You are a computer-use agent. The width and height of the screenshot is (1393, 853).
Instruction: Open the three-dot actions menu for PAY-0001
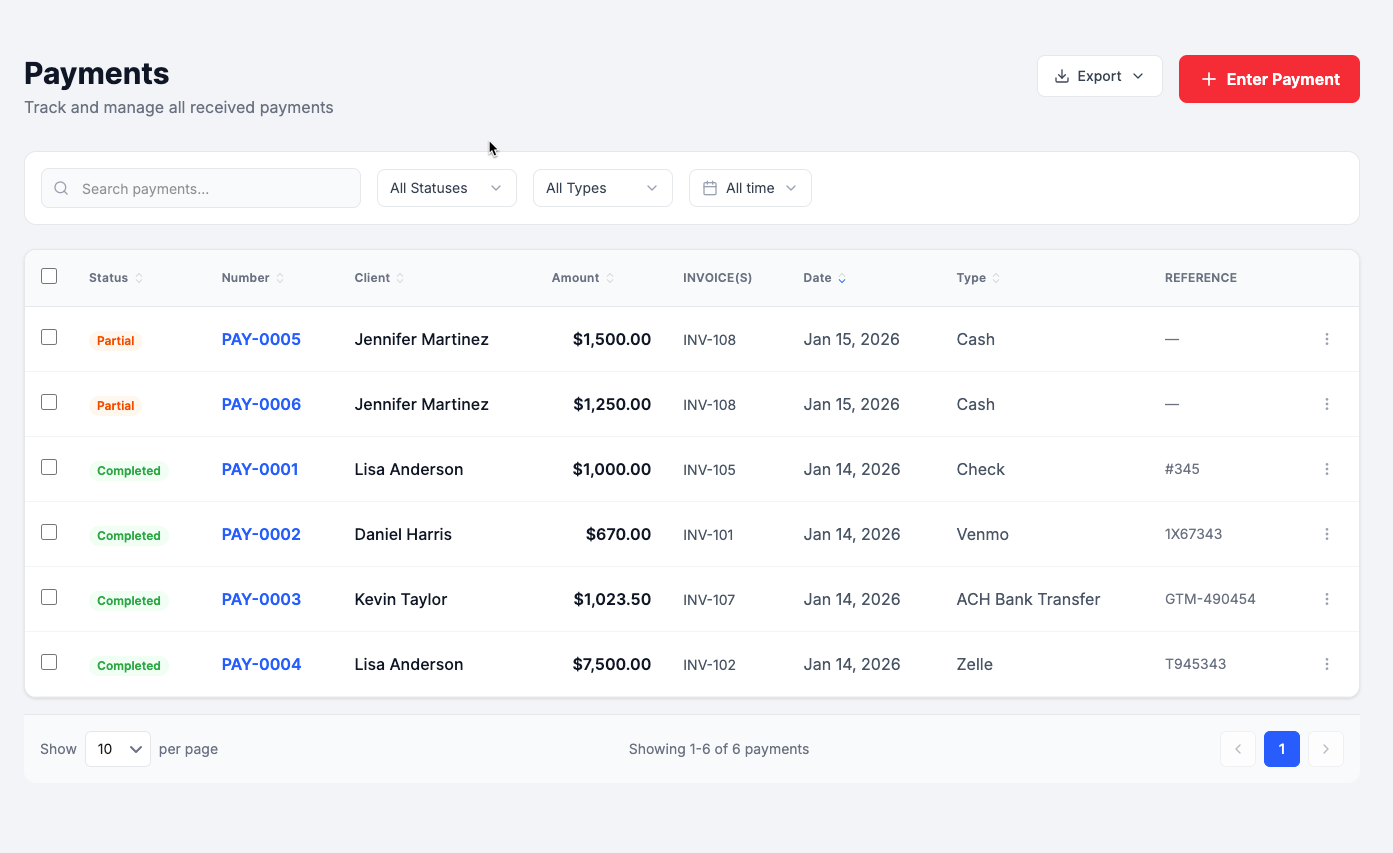[x=1327, y=468]
